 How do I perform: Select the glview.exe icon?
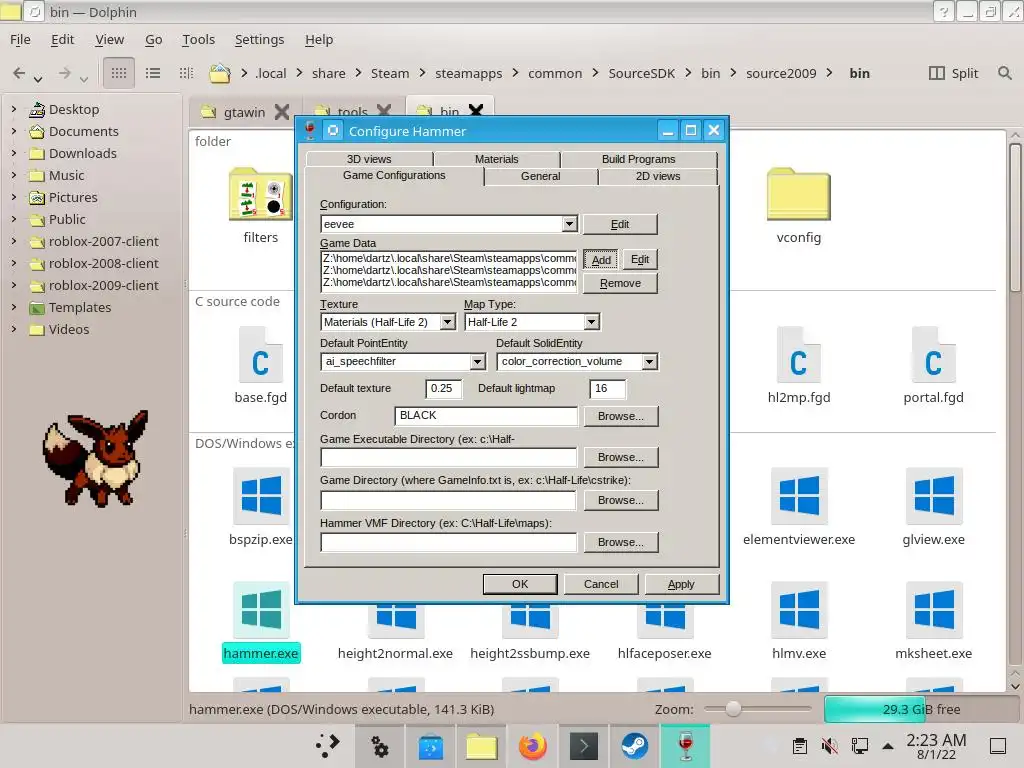[x=933, y=496]
